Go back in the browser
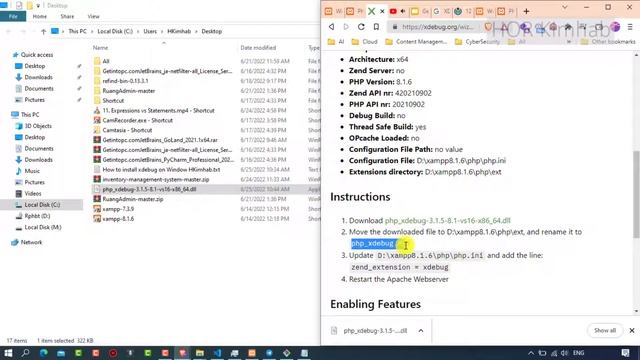Screen dimensions: 640x360 pyautogui.click(x=331, y=27)
